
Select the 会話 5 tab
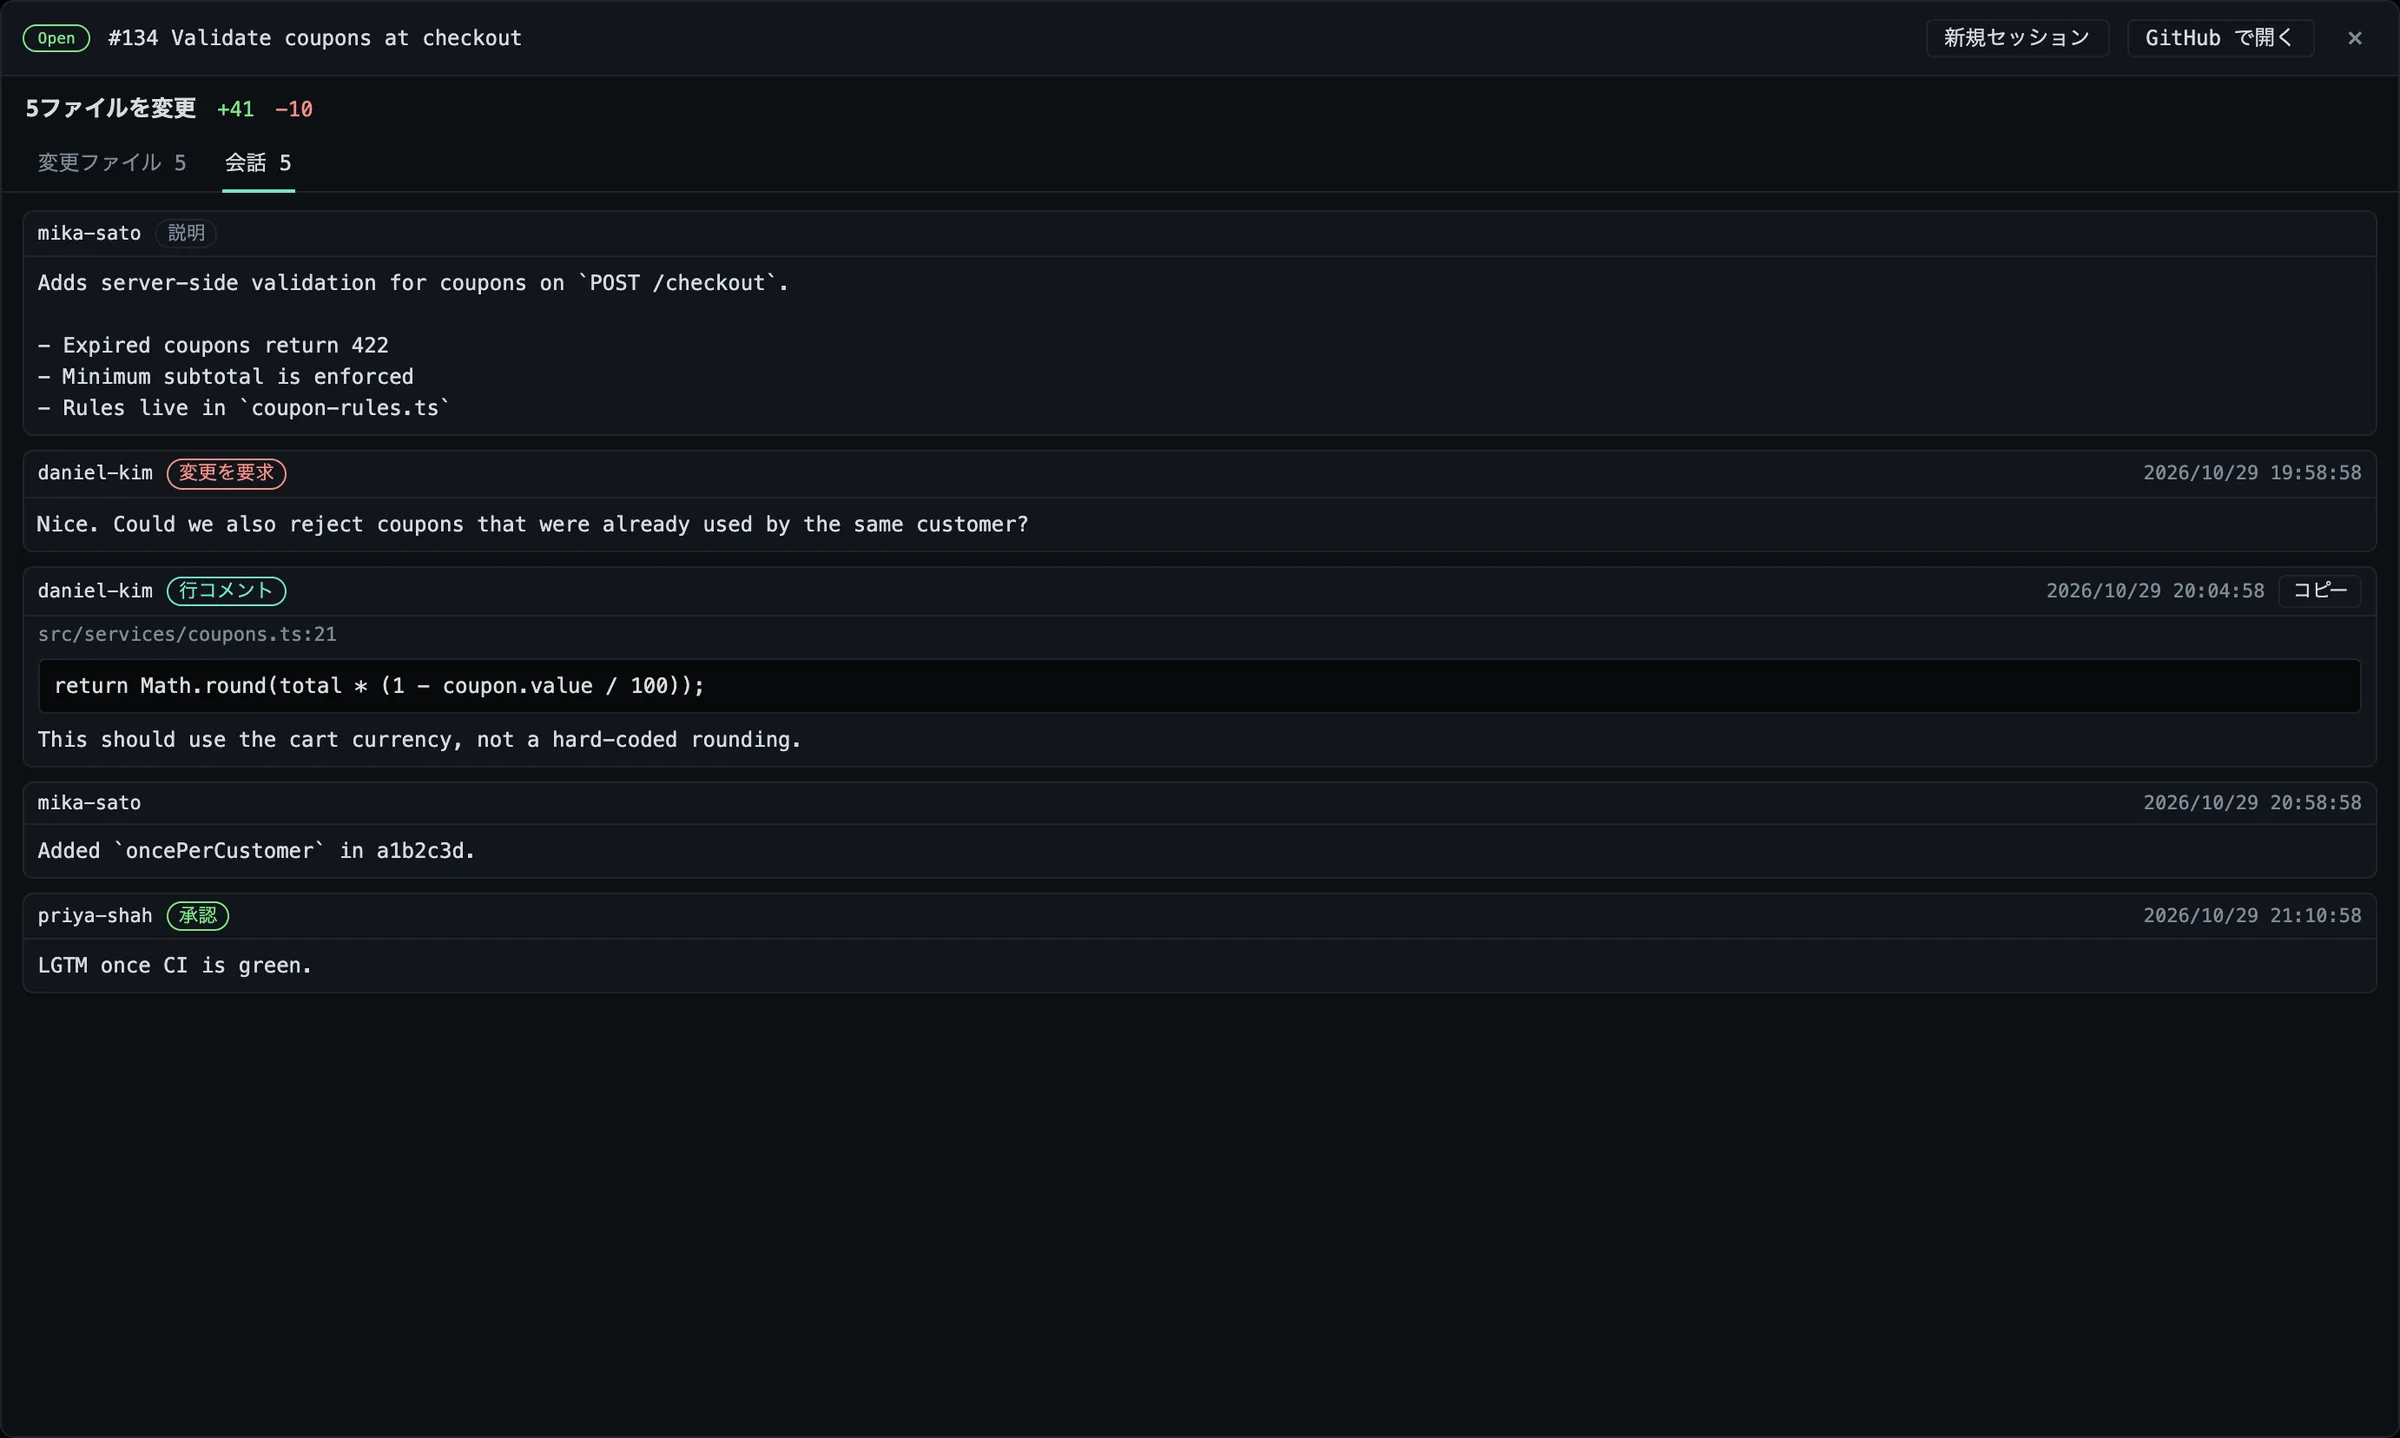click(x=258, y=162)
